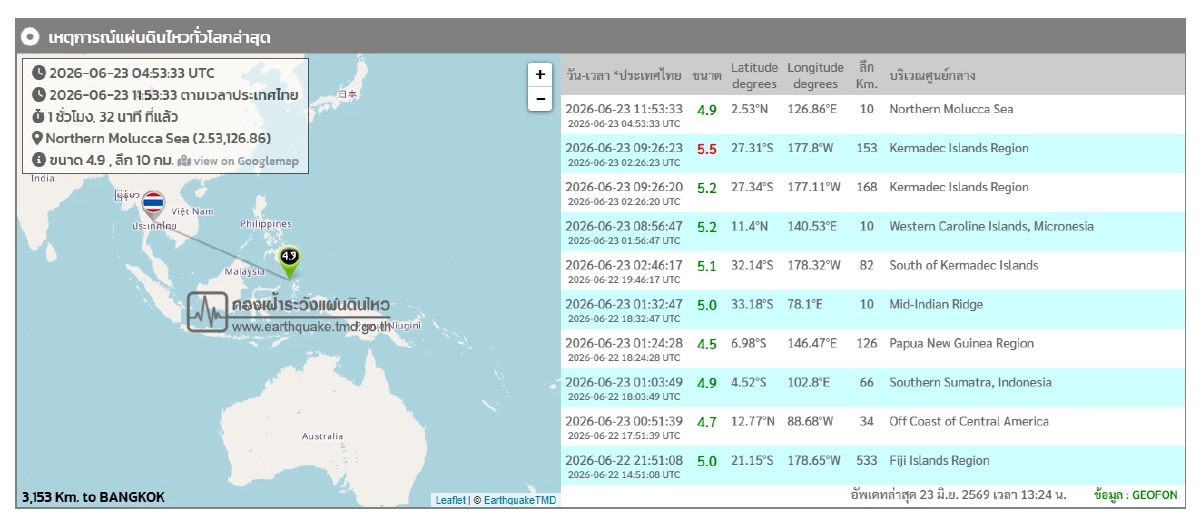Click the magnitude 4.5 value
This screenshot has width=1200, height=519.
707,344
